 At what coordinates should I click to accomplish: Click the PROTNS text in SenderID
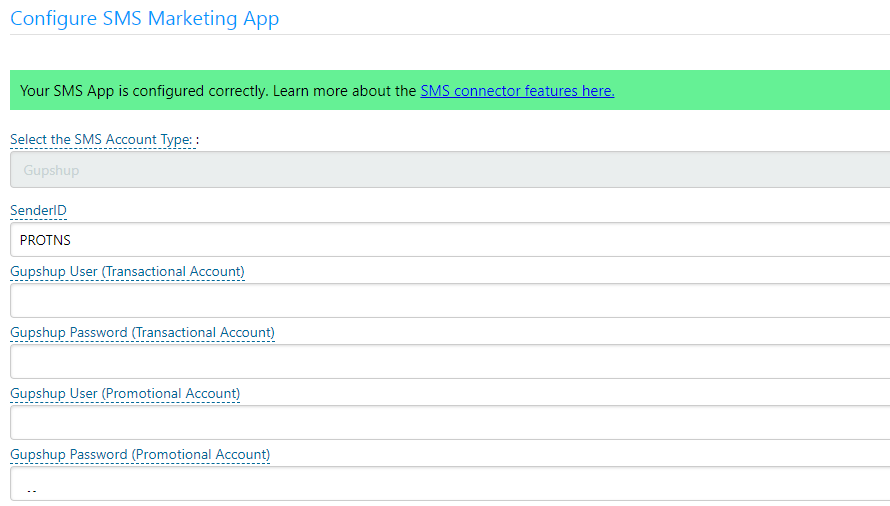point(45,240)
